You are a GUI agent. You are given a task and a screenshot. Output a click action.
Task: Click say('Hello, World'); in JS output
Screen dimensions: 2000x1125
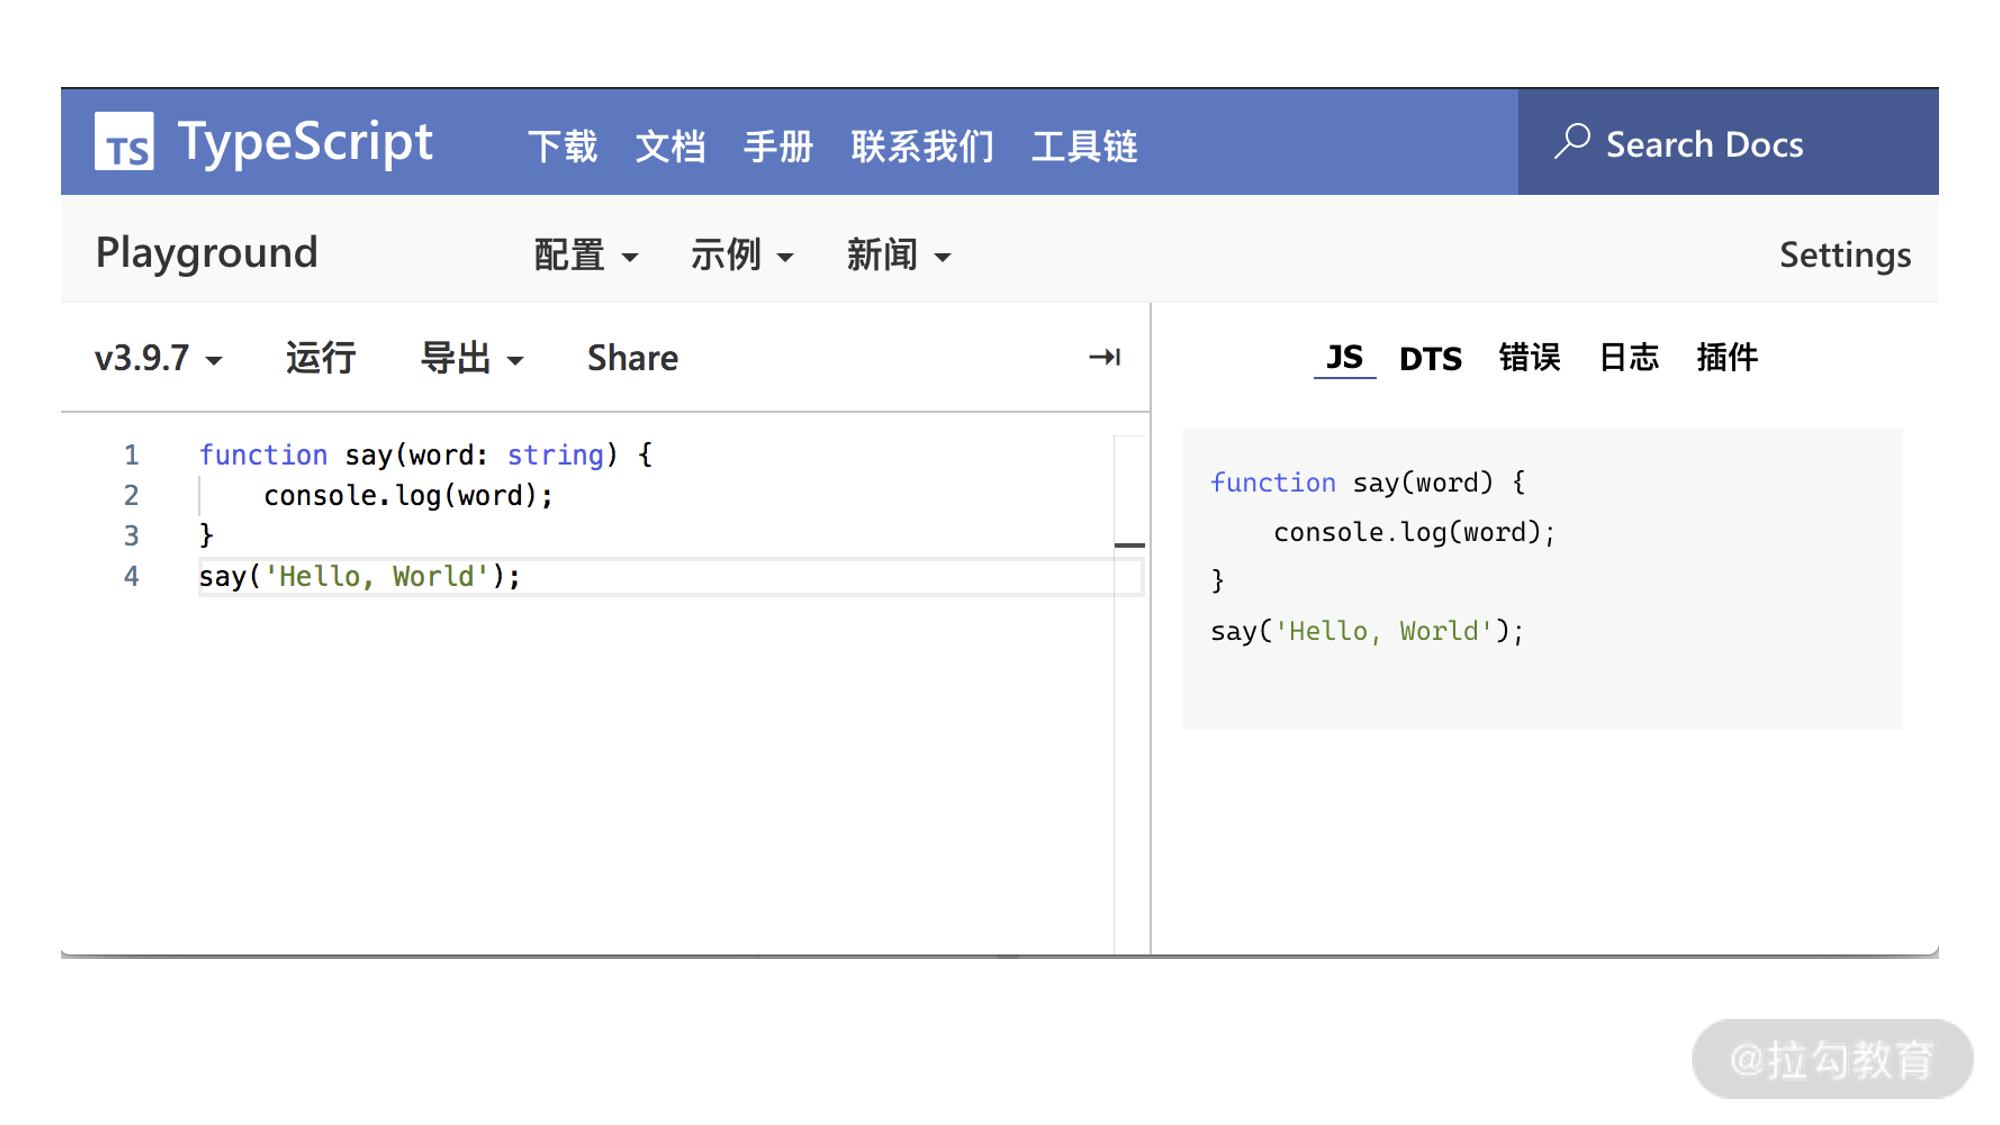tap(1367, 631)
